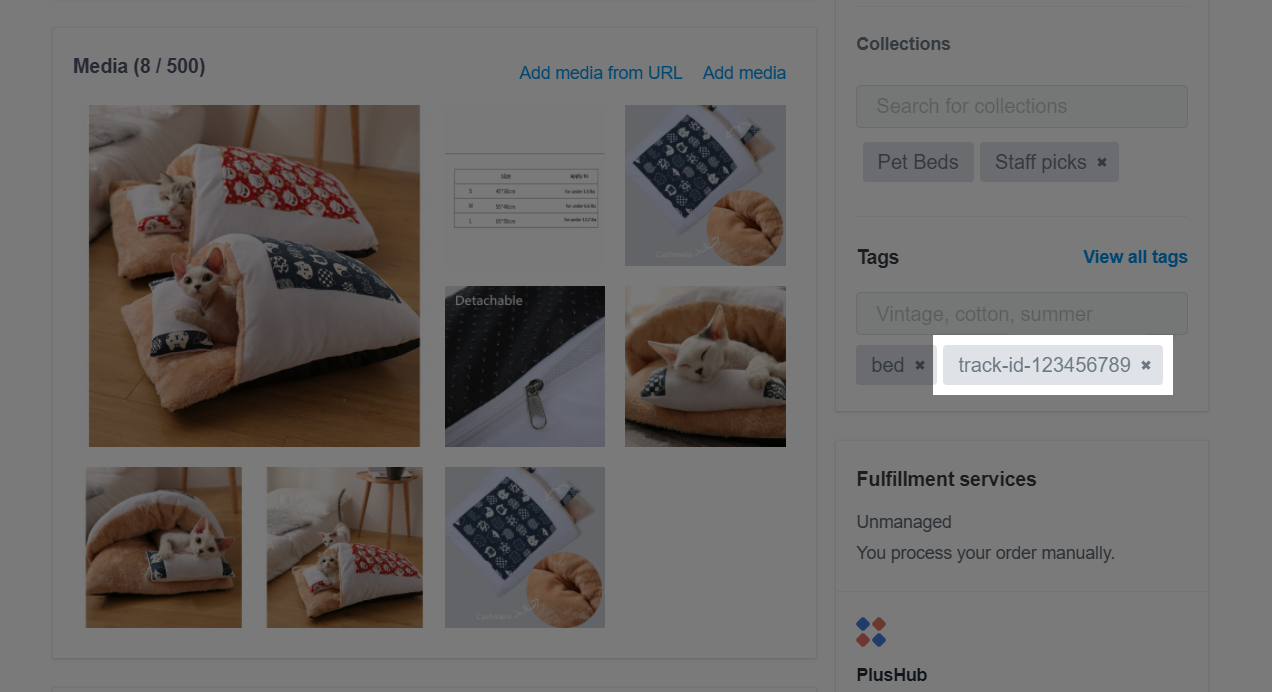Select the room scene with table thumbnail
This screenshot has height=692, width=1272.
[344, 547]
